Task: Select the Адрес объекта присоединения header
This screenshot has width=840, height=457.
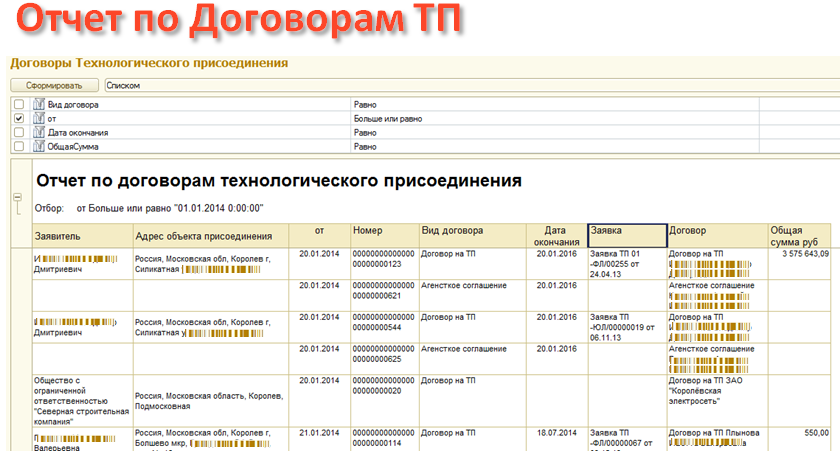Action: coord(210,236)
